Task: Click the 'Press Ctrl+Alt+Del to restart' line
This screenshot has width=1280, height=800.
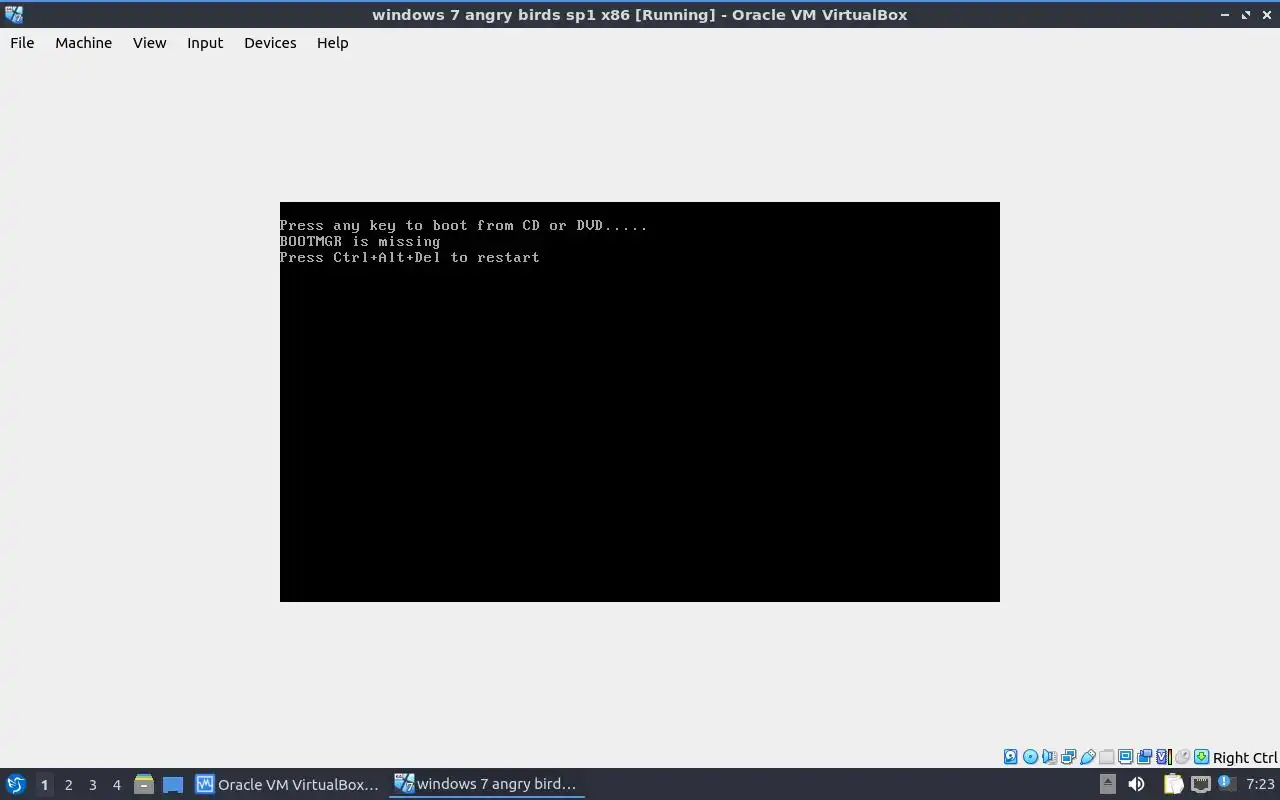Action: point(410,257)
